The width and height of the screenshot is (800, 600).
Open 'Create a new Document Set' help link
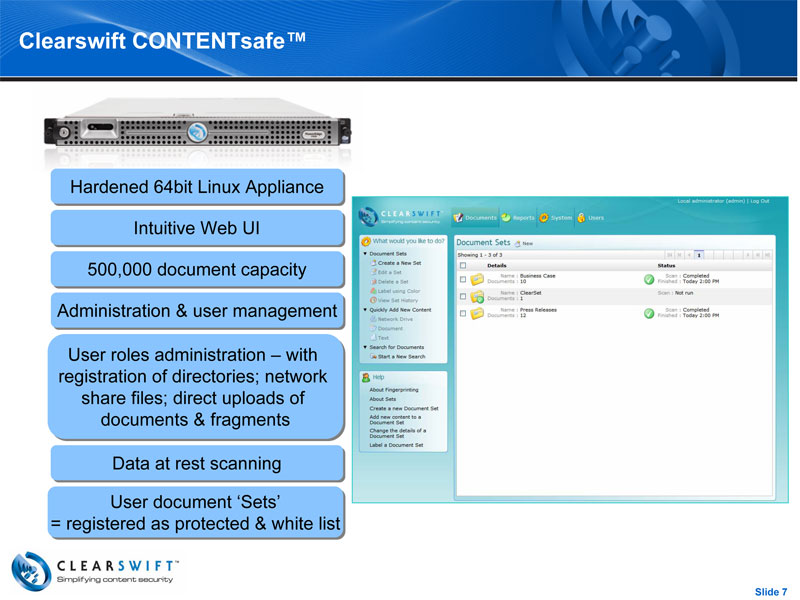click(404, 408)
